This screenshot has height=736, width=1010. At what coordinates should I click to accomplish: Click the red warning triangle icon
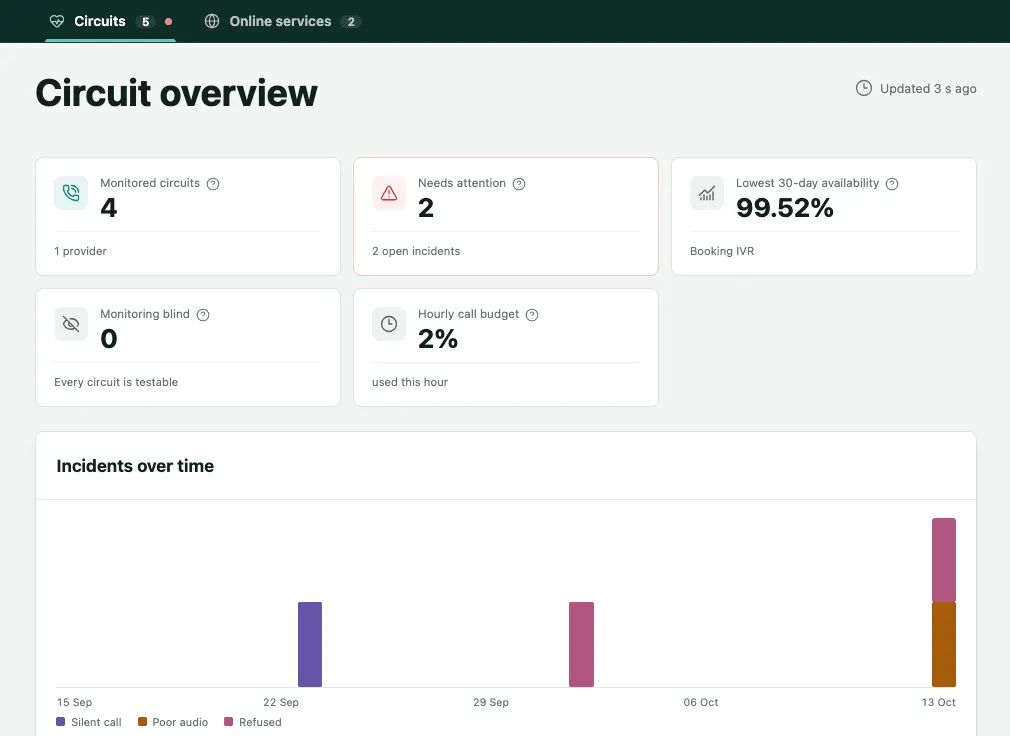389,193
